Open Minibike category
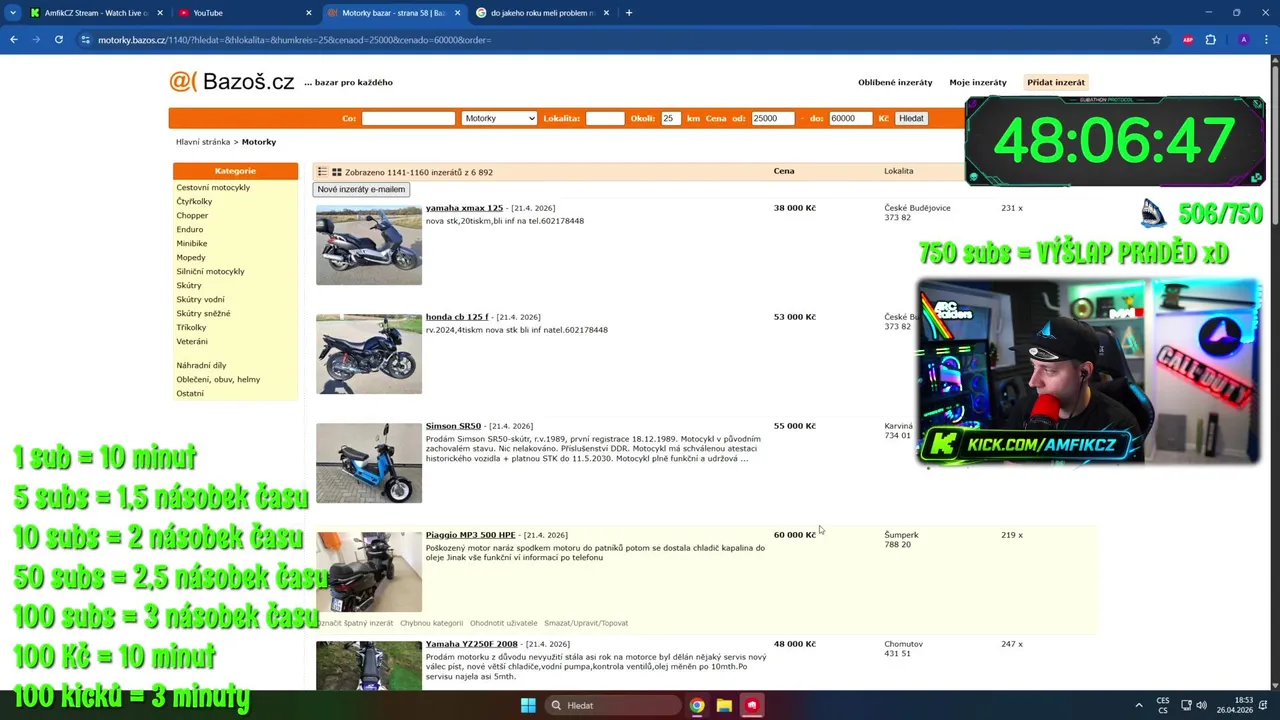Image resolution: width=1280 pixels, height=720 pixels. (x=192, y=243)
